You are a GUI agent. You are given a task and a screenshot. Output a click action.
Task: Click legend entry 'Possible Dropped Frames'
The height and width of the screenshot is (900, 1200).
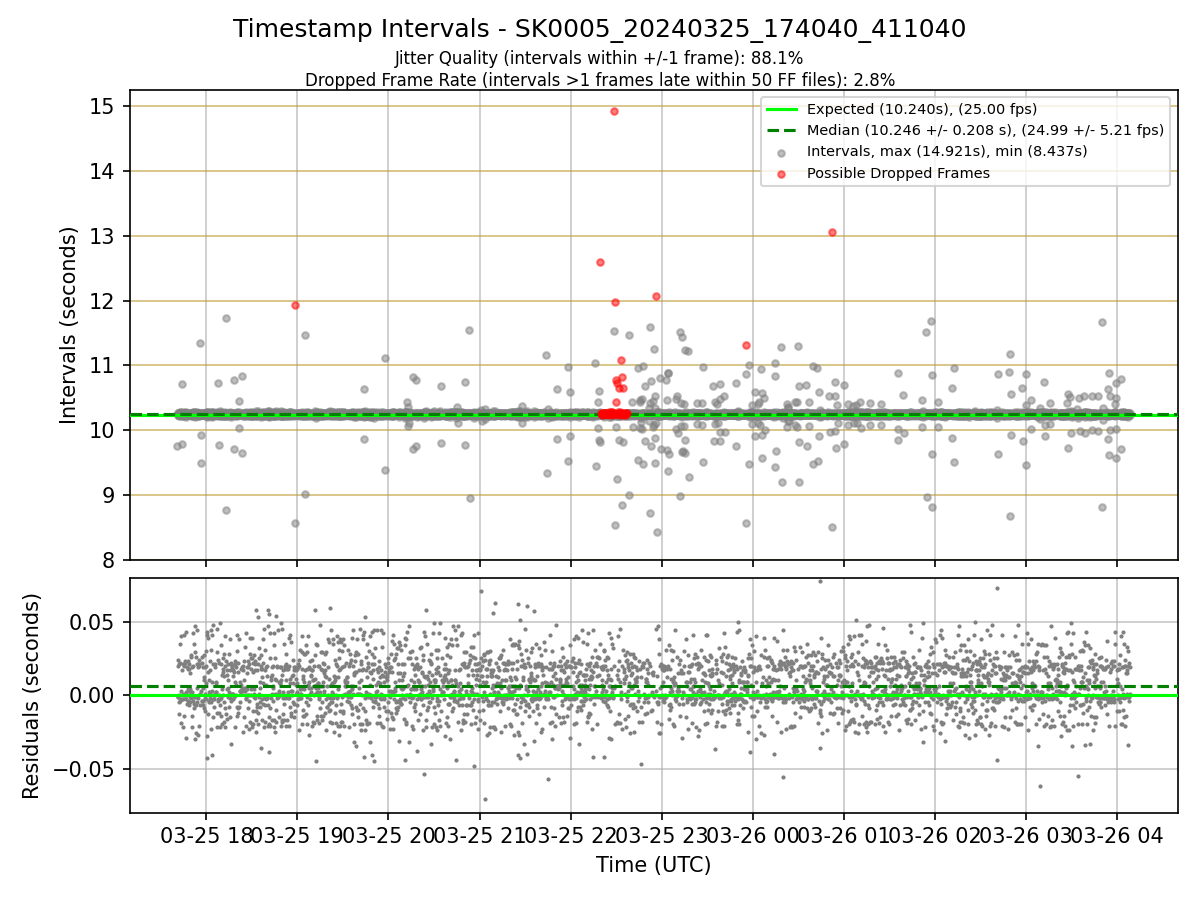[898, 173]
